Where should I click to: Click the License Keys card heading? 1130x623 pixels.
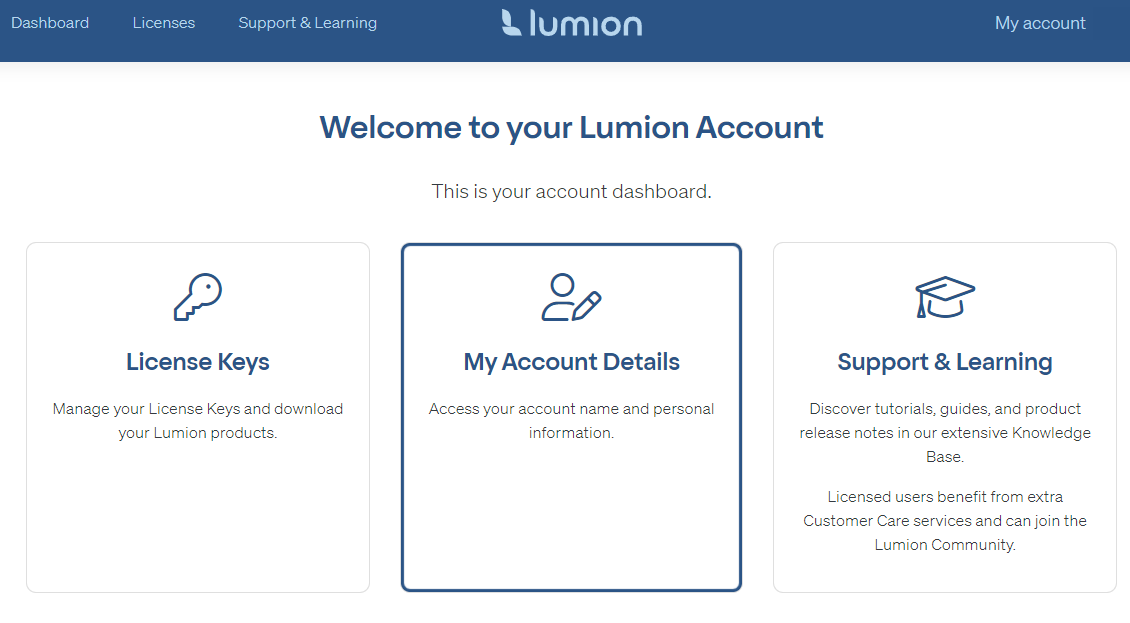tap(197, 362)
